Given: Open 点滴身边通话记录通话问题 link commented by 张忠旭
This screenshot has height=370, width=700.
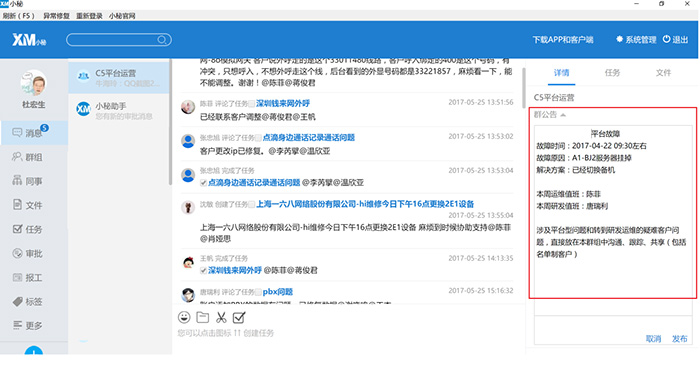Looking at the screenshot, I should point(308,137).
